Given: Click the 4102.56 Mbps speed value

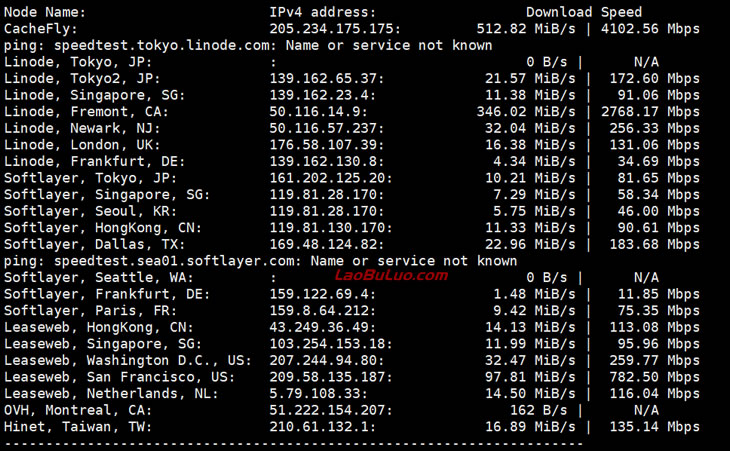Looking at the screenshot, I should (650, 29).
